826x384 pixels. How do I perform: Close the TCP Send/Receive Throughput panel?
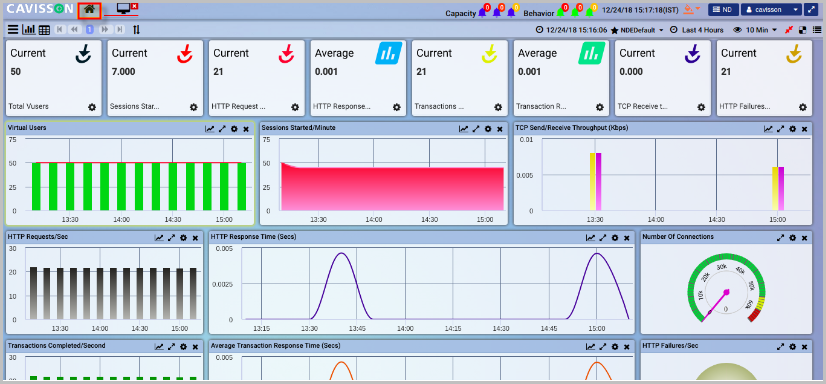[804, 129]
